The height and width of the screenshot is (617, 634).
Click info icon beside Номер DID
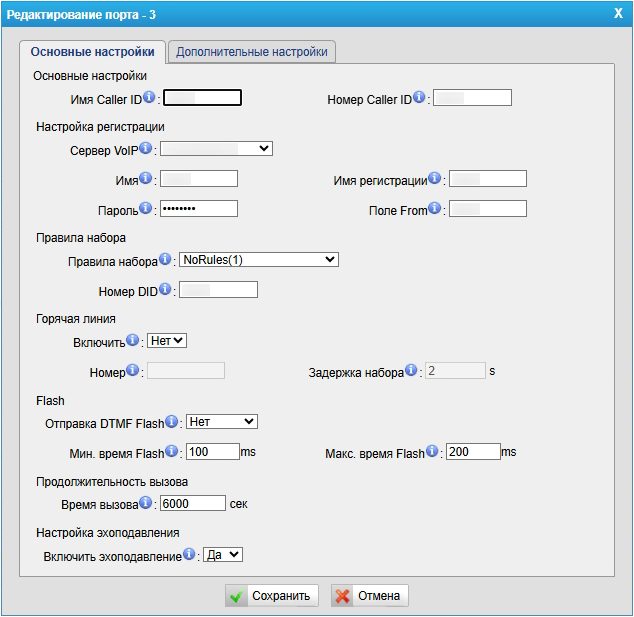(x=165, y=289)
